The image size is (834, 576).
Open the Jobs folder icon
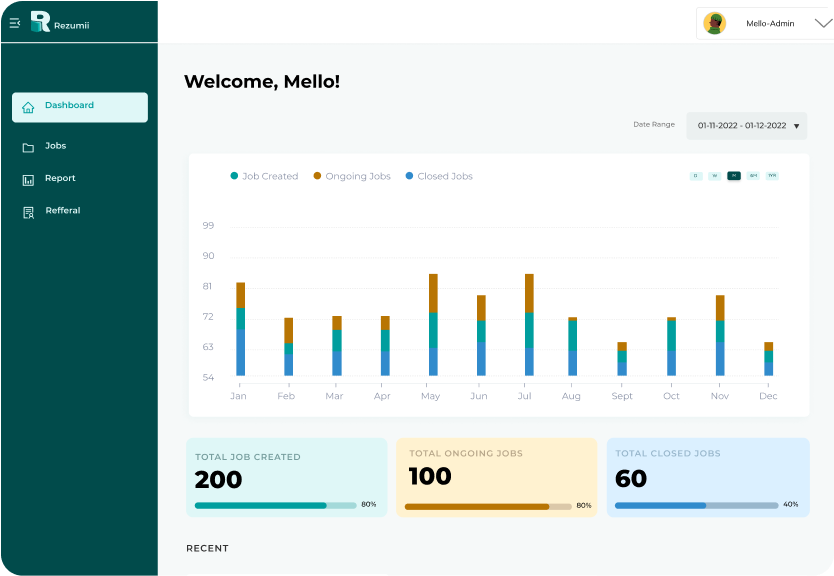[x=28, y=147]
